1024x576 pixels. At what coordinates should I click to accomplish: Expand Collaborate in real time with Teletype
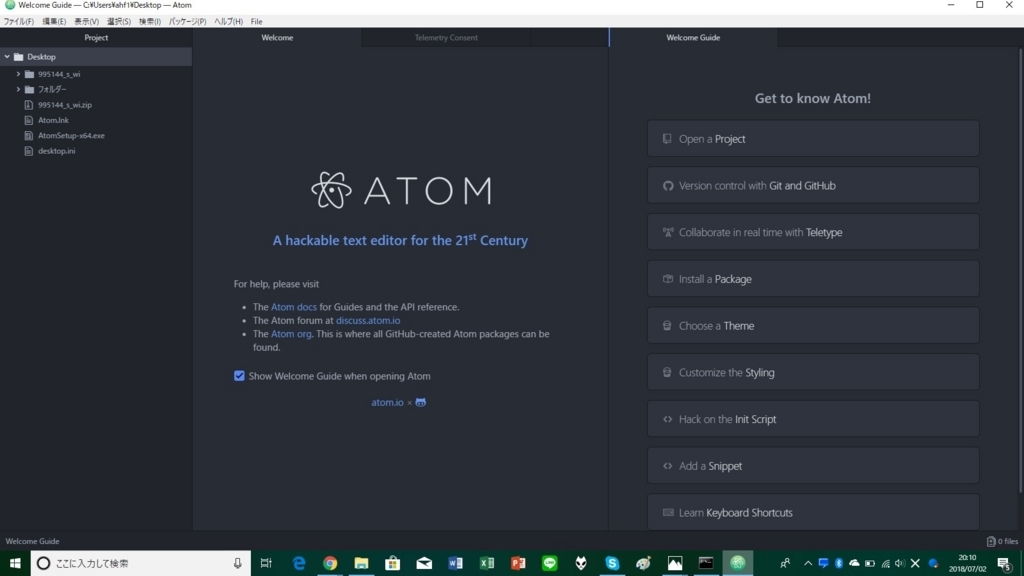(813, 232)
